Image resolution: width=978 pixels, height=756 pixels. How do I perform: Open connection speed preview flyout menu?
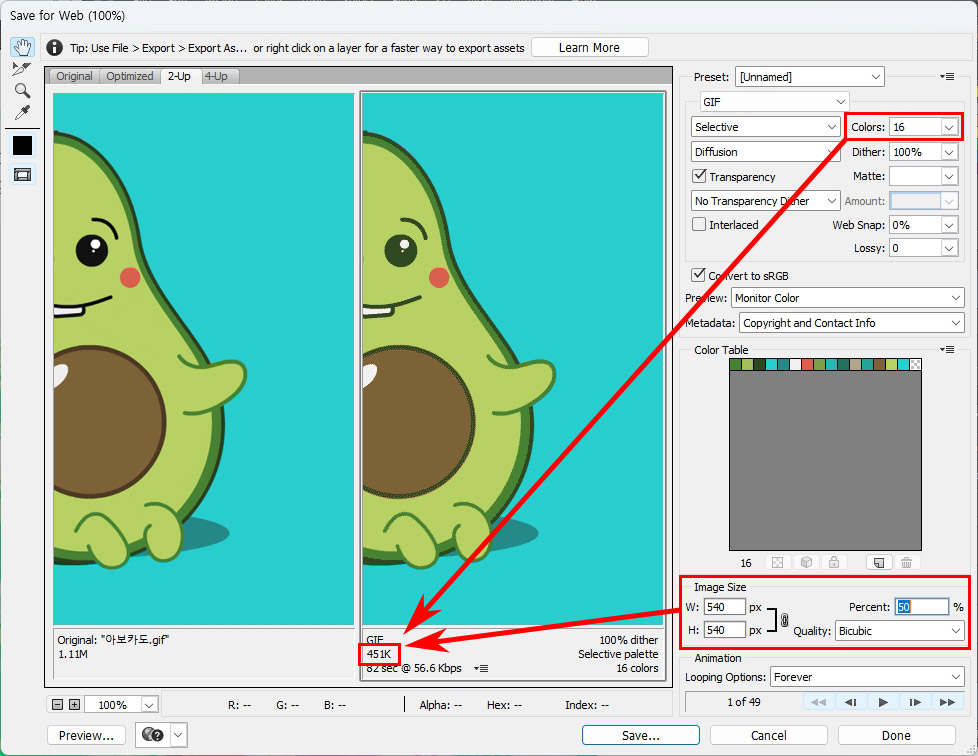(481, 668)
